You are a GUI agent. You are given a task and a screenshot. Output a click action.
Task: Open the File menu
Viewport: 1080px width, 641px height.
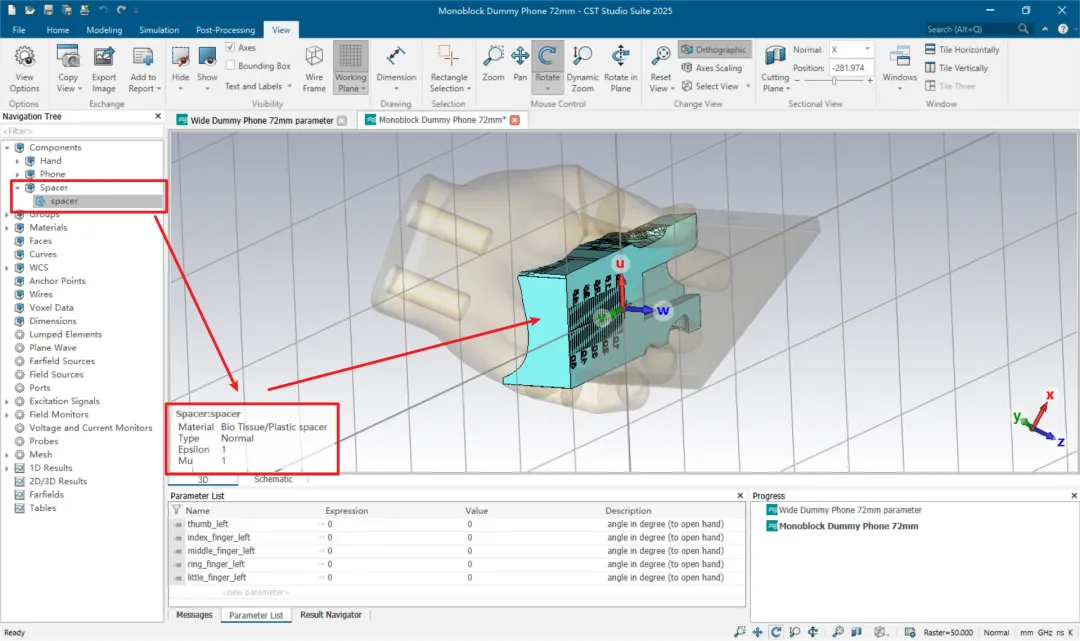19,30
